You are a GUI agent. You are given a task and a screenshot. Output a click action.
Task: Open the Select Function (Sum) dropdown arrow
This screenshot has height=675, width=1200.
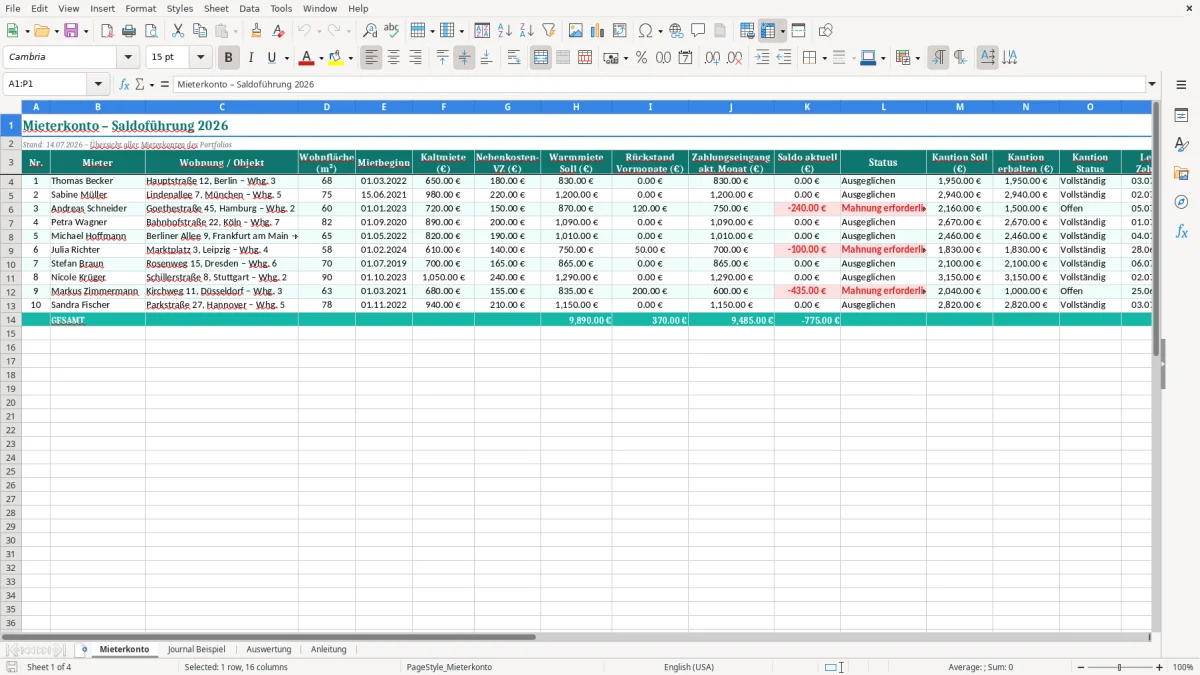point(152,85)
